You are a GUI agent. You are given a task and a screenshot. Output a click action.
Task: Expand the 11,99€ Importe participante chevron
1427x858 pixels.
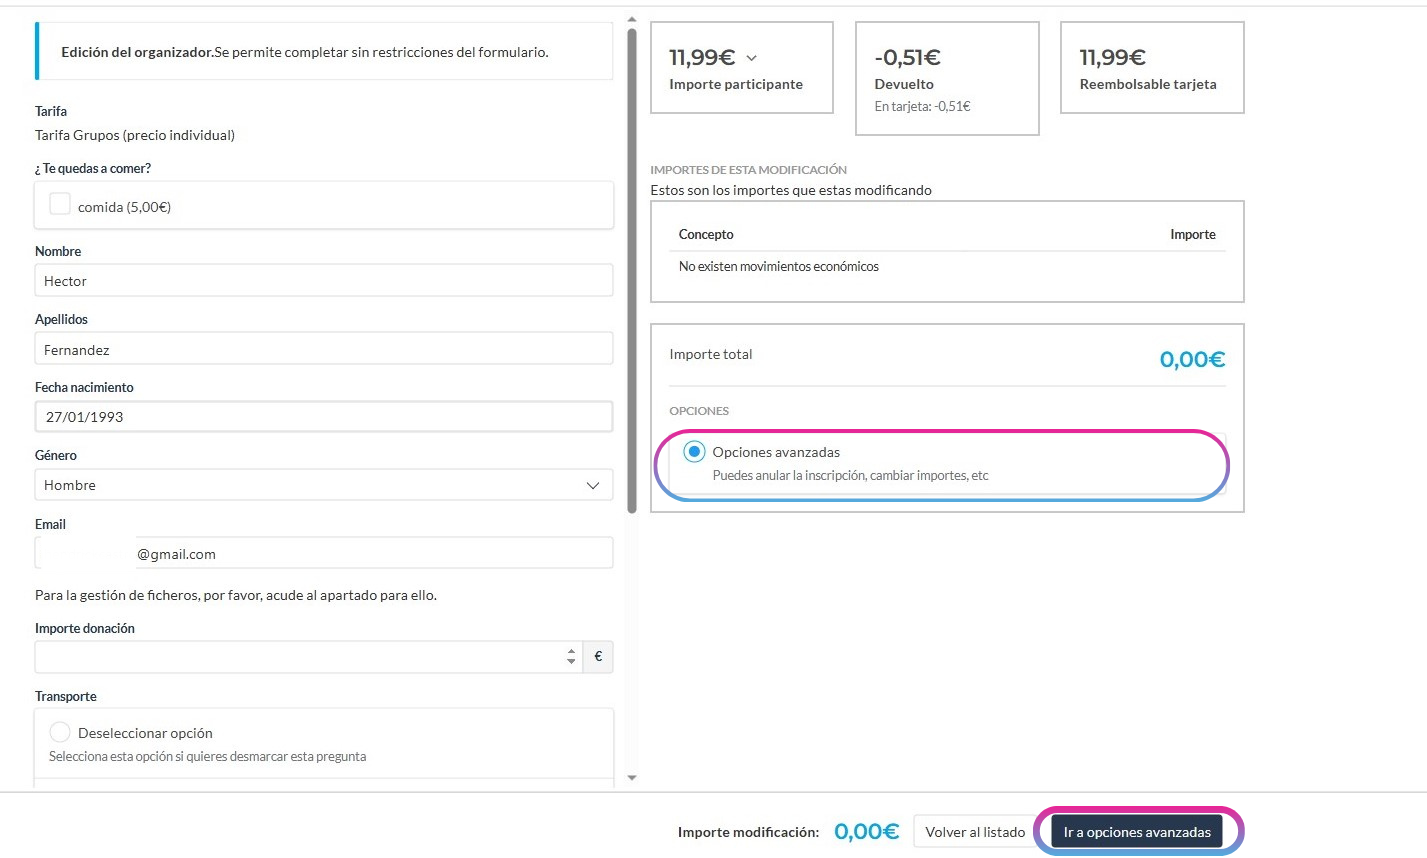pos(752,59)
